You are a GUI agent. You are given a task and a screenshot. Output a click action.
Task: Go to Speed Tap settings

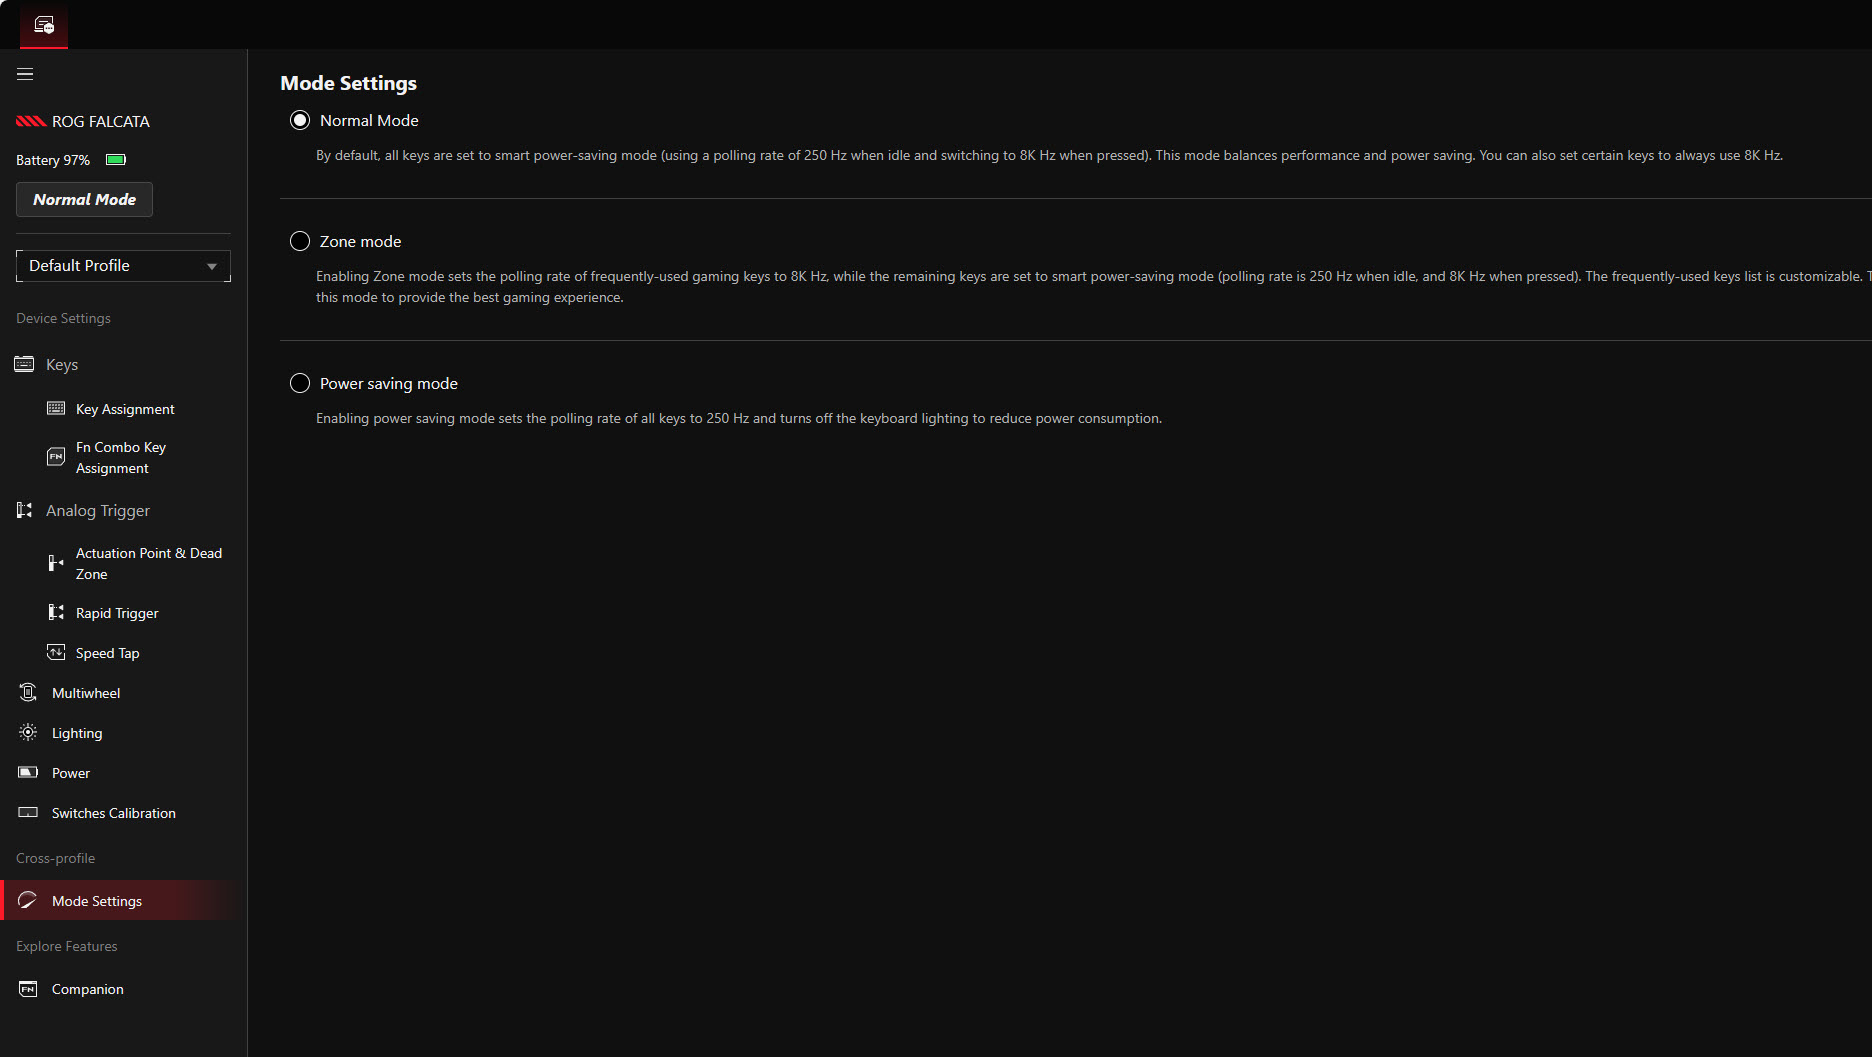point(107,653)
